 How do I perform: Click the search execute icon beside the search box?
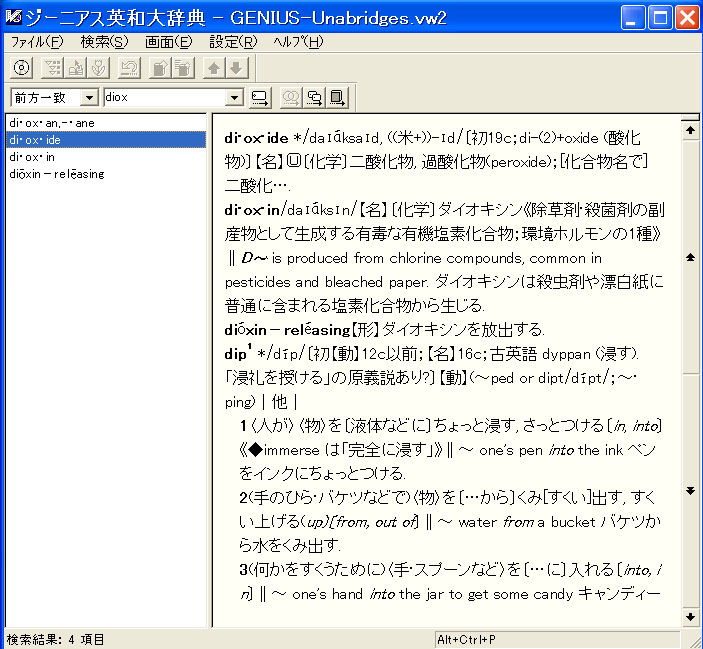click(260, 97)
